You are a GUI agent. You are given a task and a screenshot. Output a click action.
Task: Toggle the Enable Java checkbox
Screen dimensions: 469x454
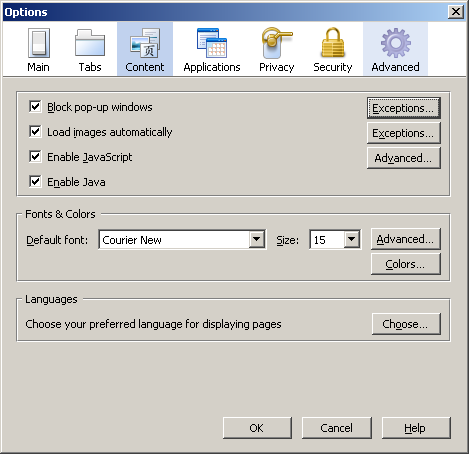coord(35,182)
